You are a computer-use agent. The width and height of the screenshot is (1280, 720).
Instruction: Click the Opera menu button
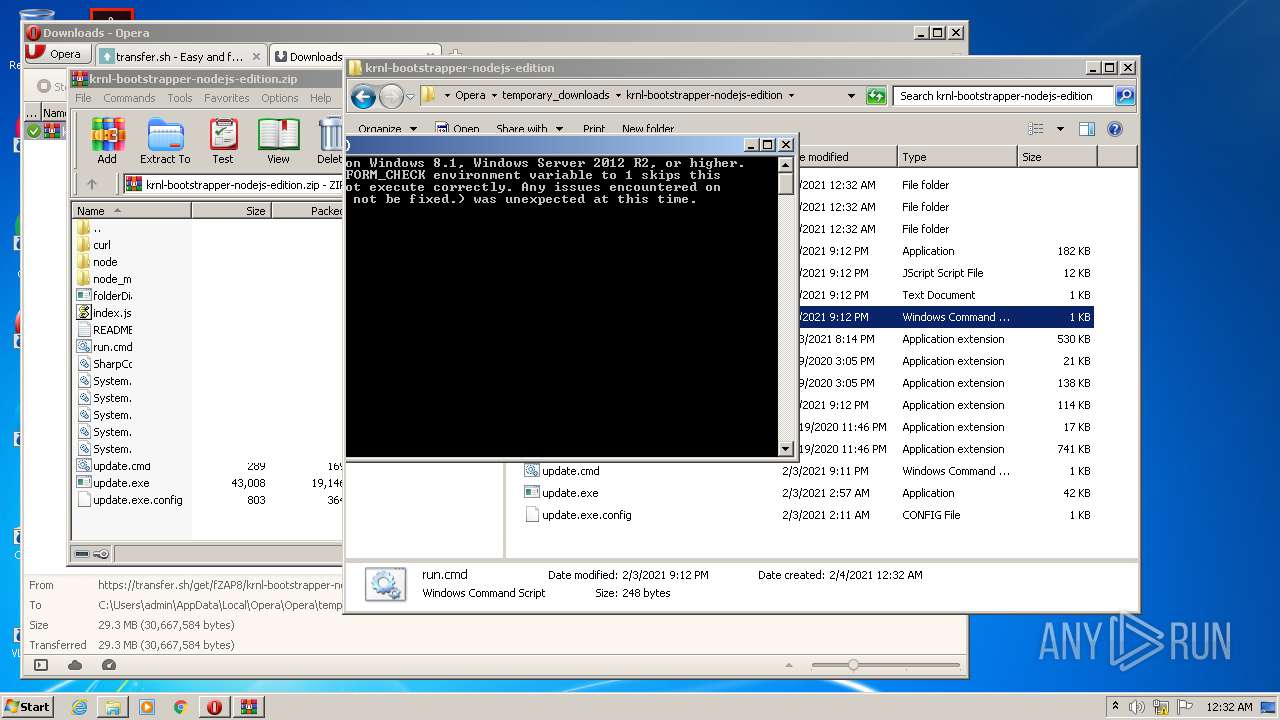tap(56, 54)
